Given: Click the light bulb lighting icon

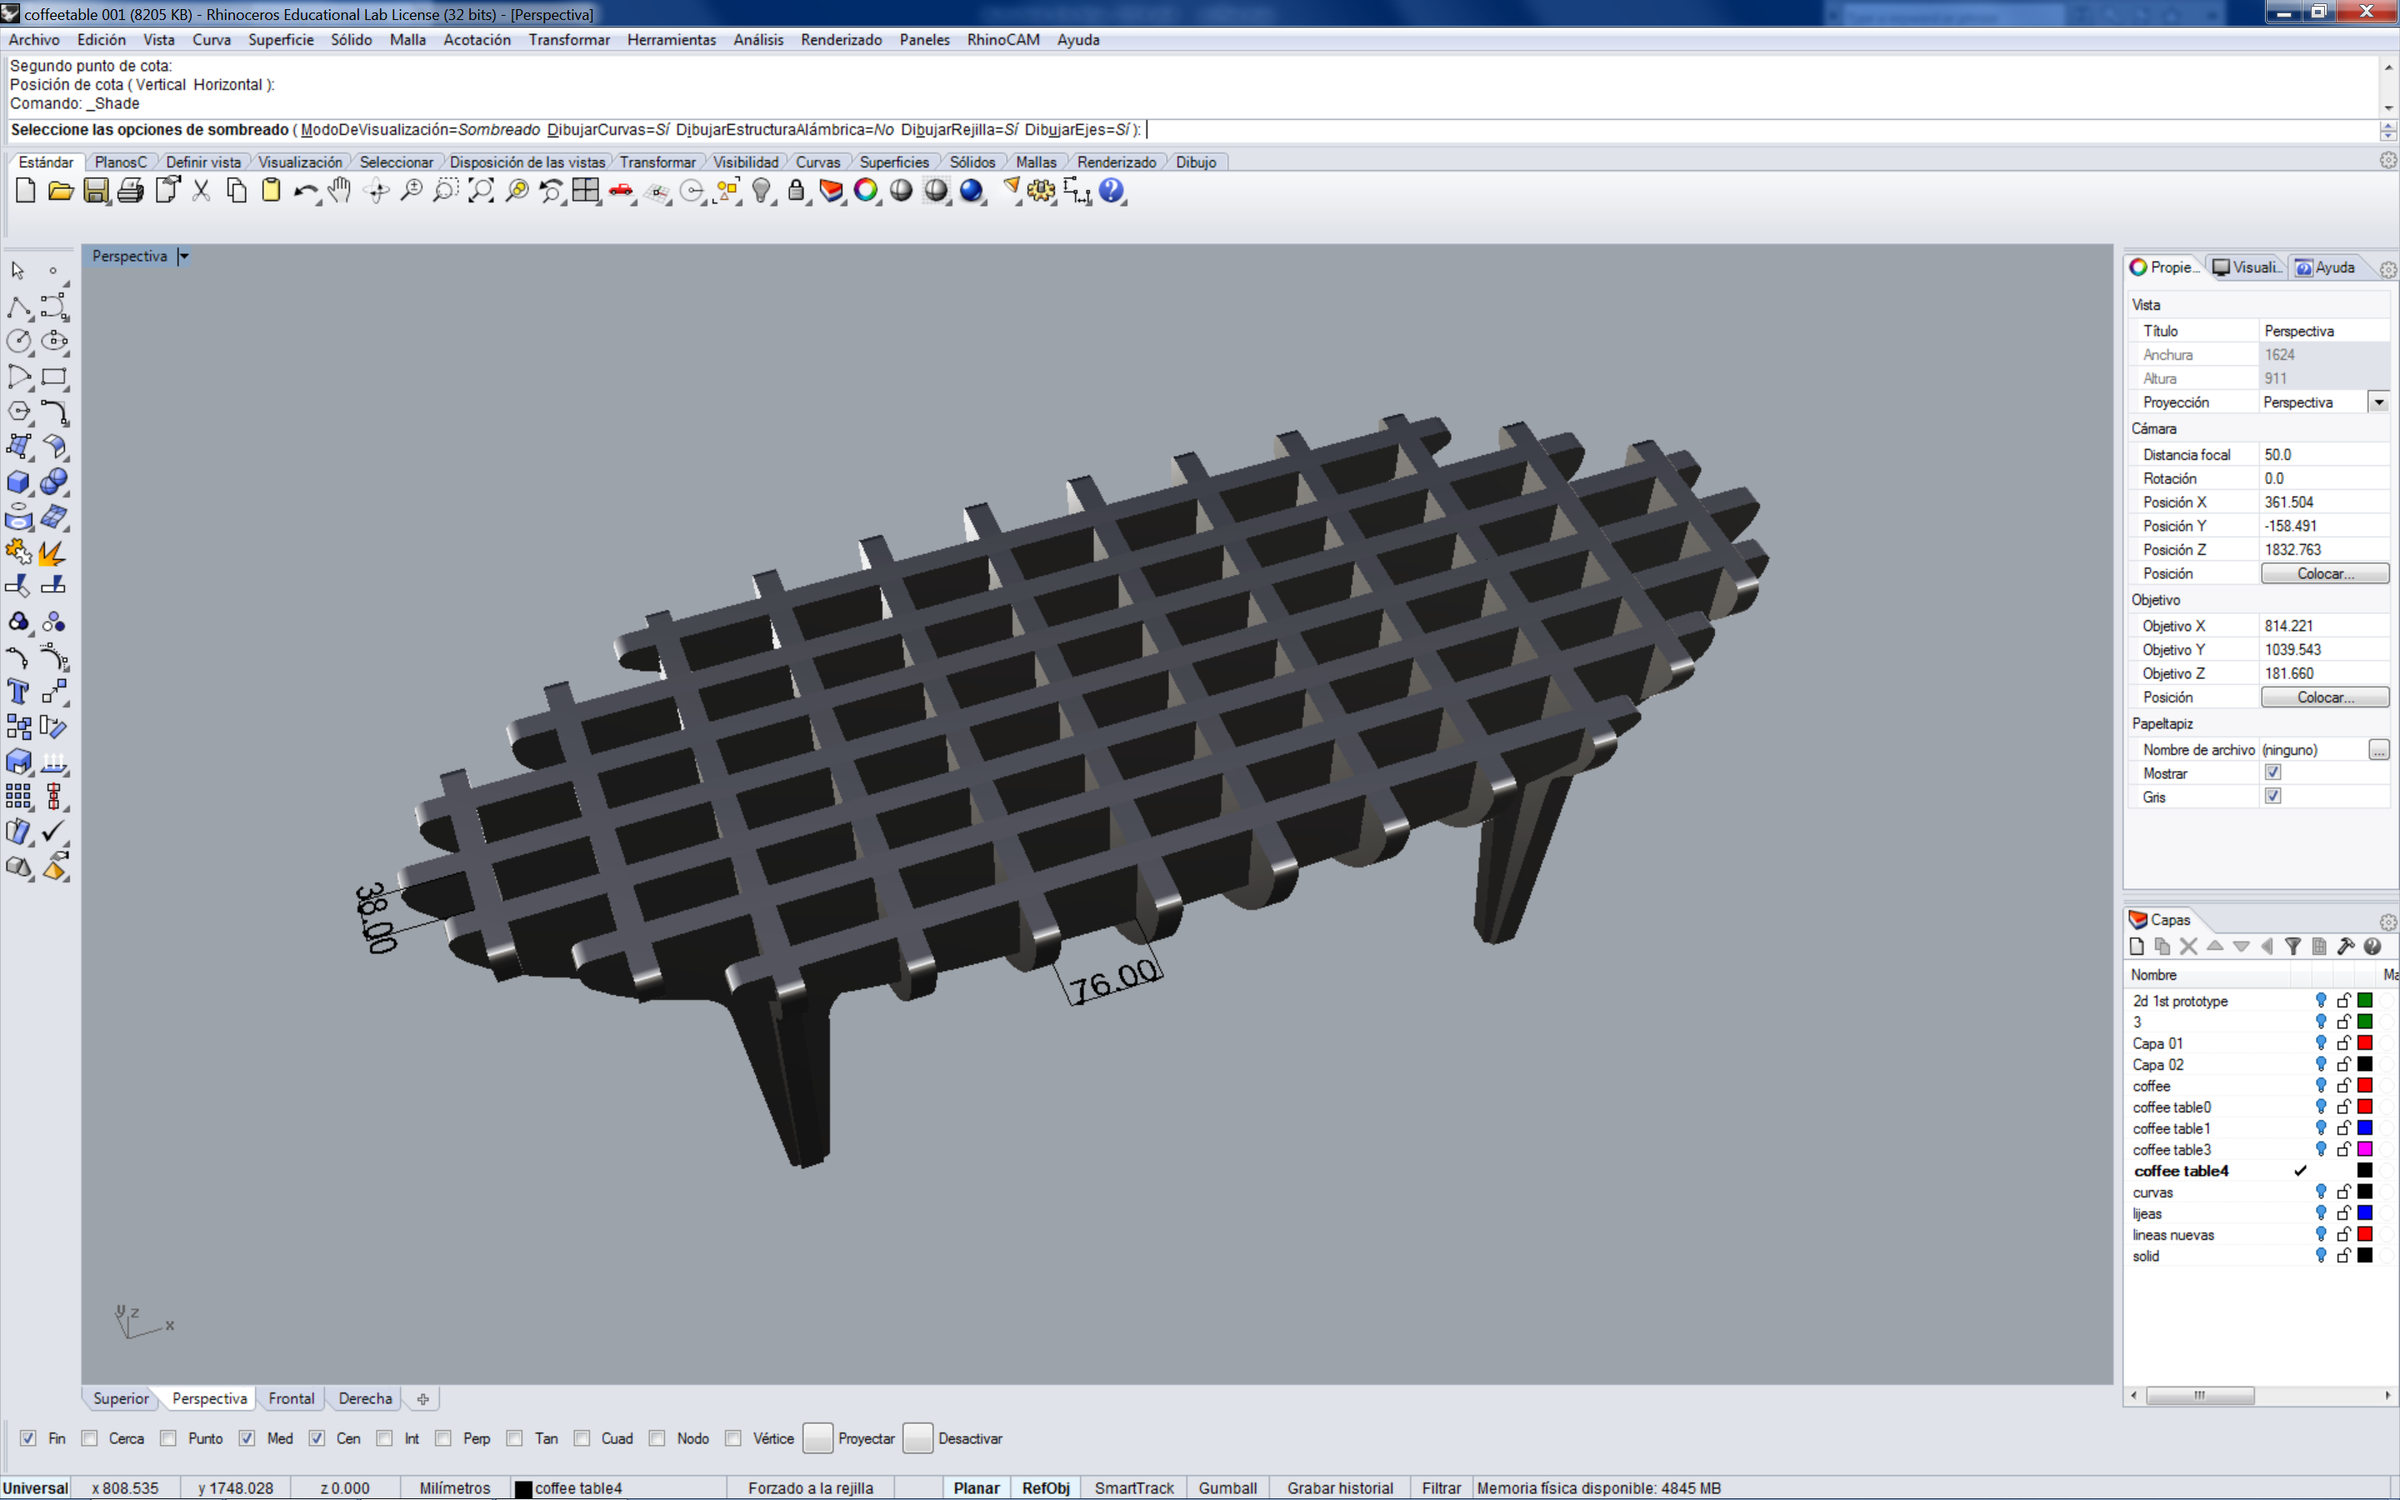Looking at the screenshot, I should pos(762,190).
